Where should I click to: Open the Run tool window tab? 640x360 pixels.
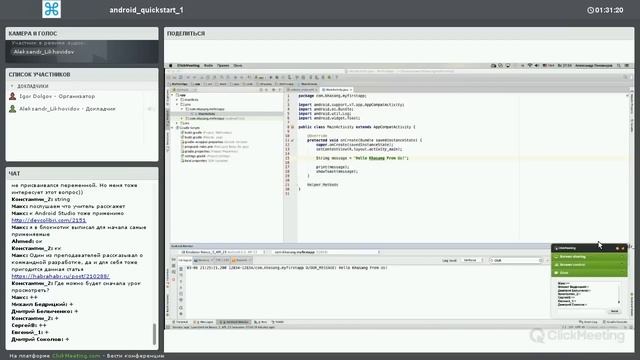[260, 322]
